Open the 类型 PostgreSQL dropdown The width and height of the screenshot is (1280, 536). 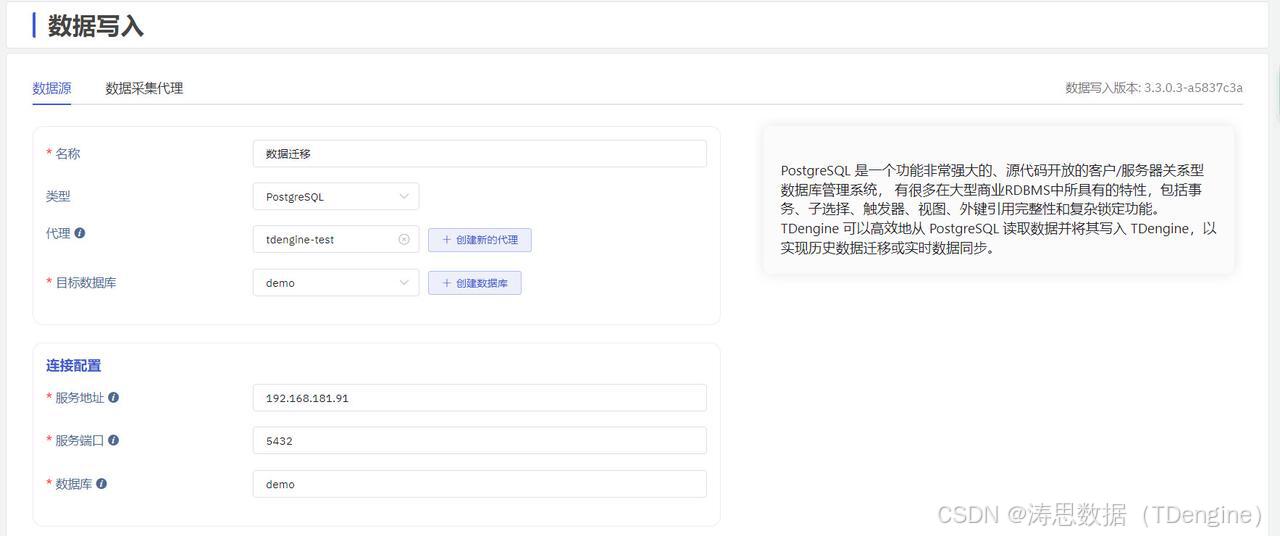[x=335, y=196]
